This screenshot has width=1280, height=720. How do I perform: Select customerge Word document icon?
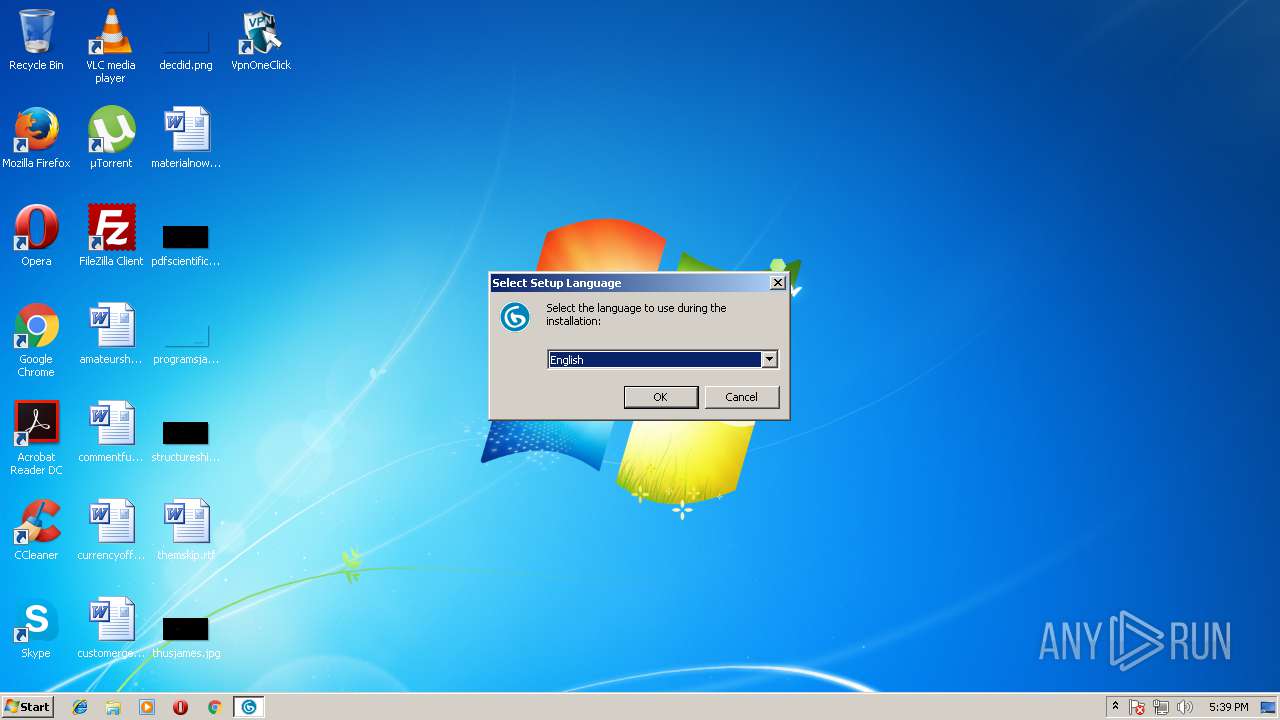(110, 628)
